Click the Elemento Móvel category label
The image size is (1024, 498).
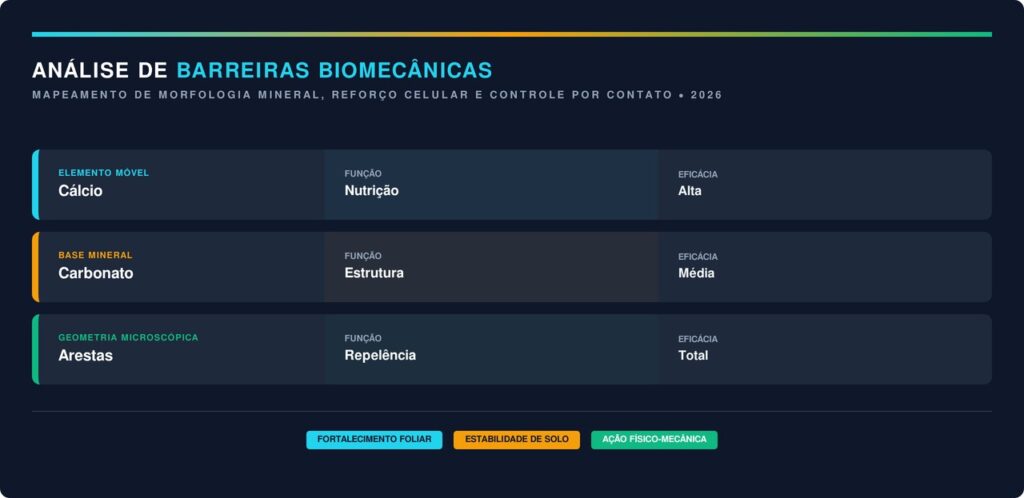(103, 173)
